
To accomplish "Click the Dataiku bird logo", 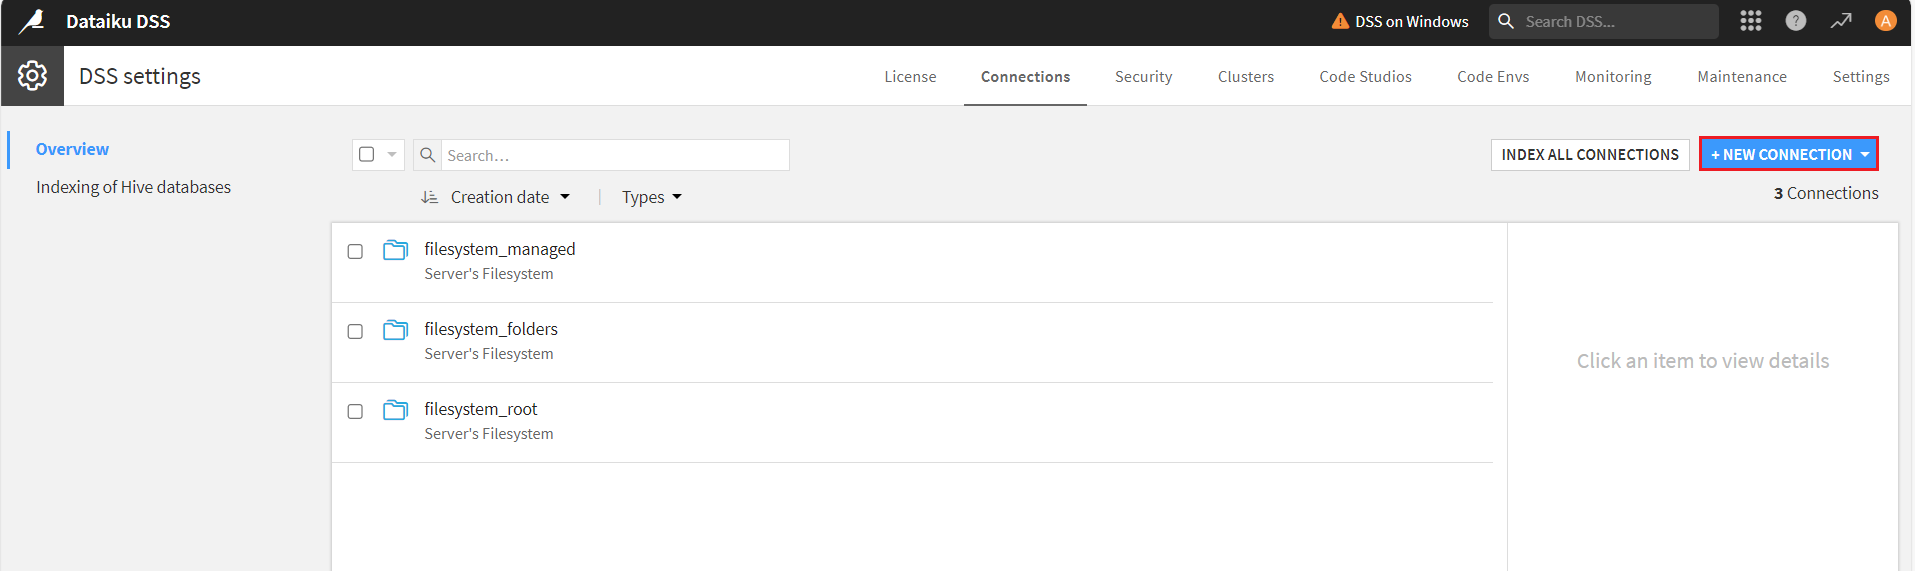I will tap(32, 21).
